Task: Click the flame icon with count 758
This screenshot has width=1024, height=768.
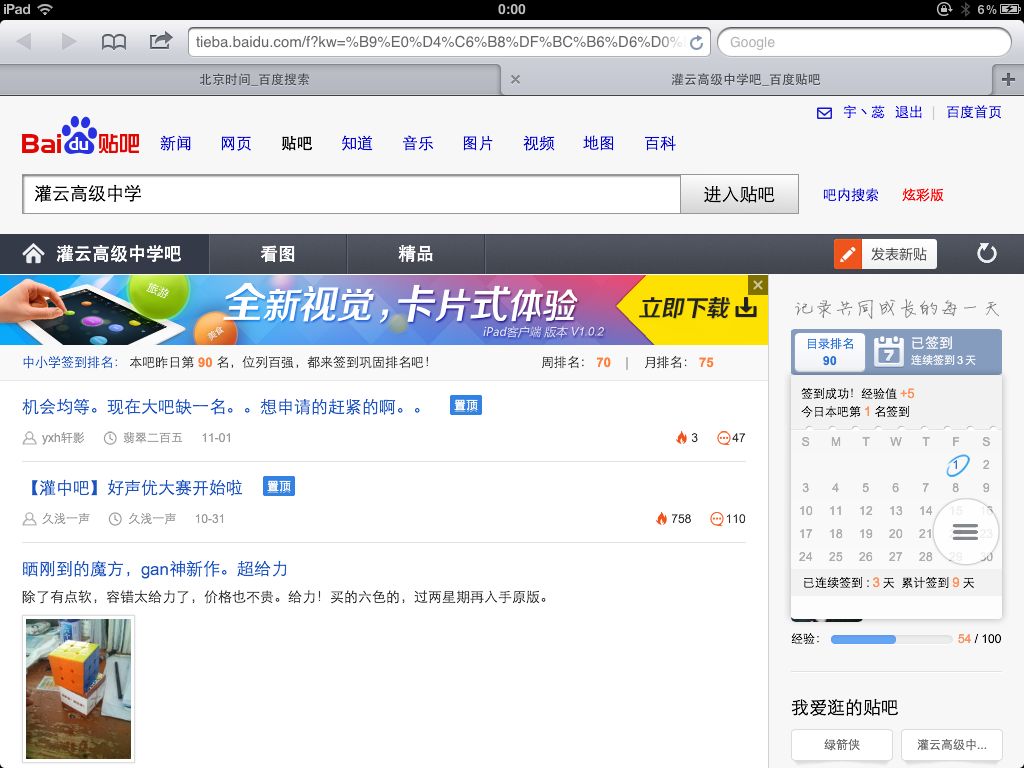Action: [x=662, y=519]
